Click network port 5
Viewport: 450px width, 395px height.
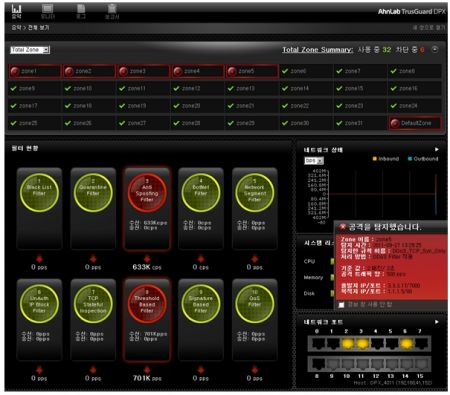tap(391, 344)
